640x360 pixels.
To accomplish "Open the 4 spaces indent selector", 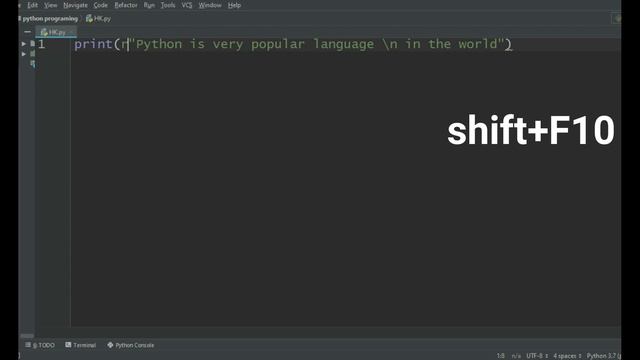I will tap(567, 356).
